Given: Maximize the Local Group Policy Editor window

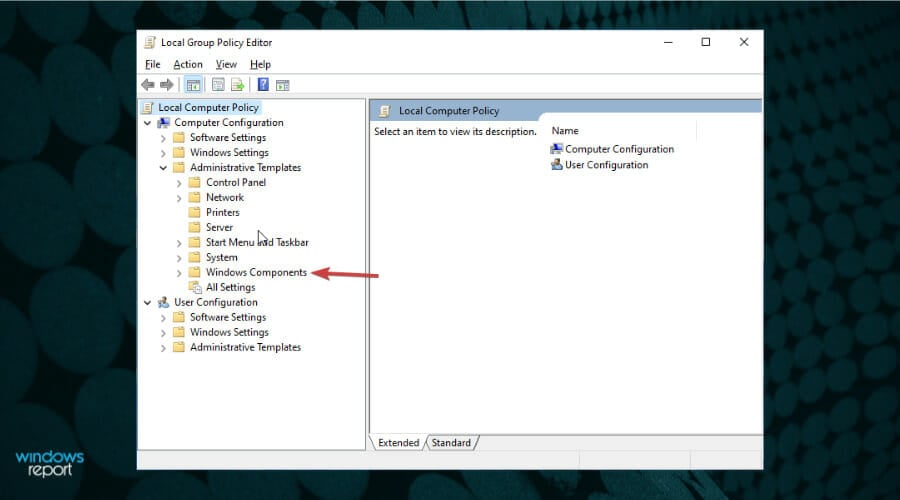Looking at the screenshot, I should (x=706, y=42).
